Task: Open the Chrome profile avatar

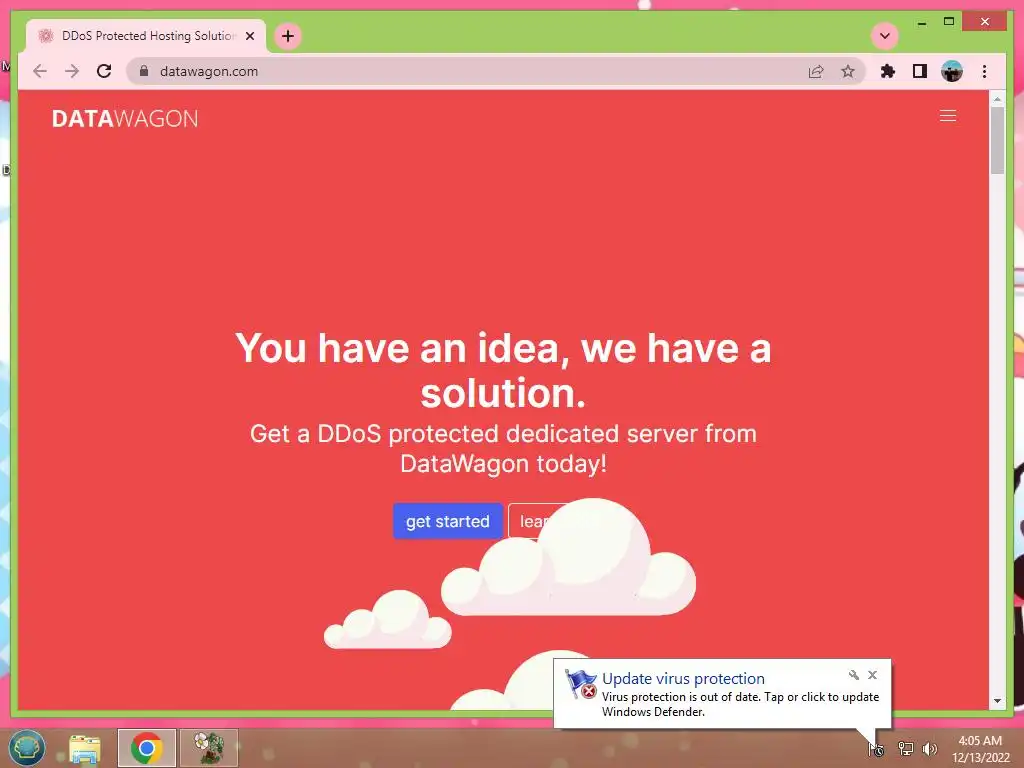Action: point(952,71)
